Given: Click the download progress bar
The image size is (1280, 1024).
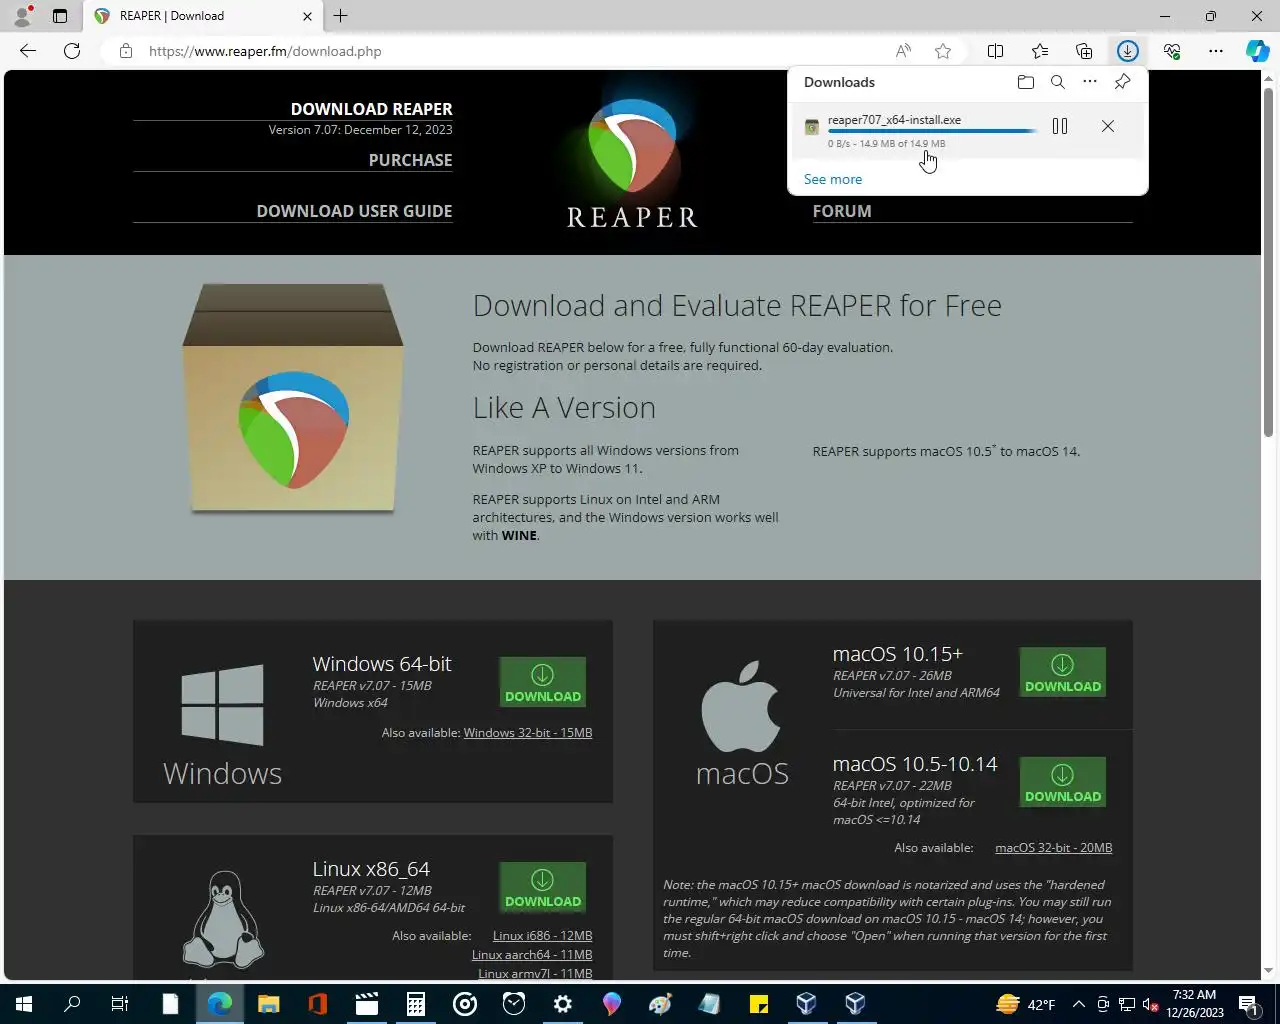Looking at the screenshot, I should (932, 131).
